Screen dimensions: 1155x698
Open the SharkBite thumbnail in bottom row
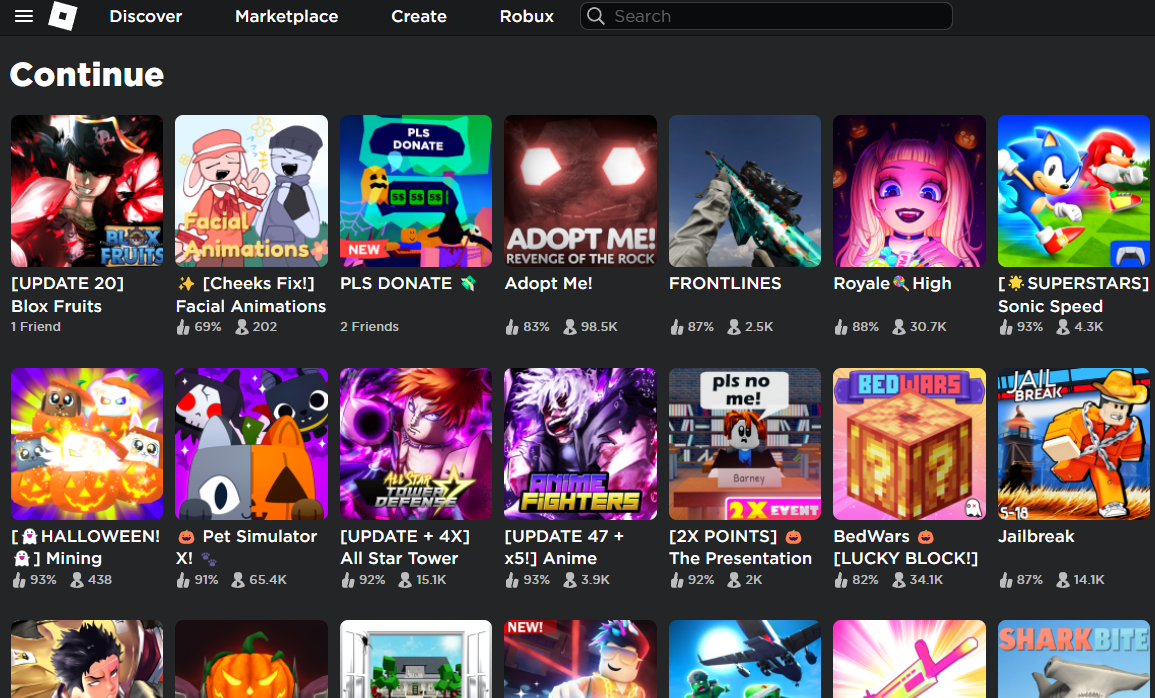pyautogui.click(x=1074, y=659)
